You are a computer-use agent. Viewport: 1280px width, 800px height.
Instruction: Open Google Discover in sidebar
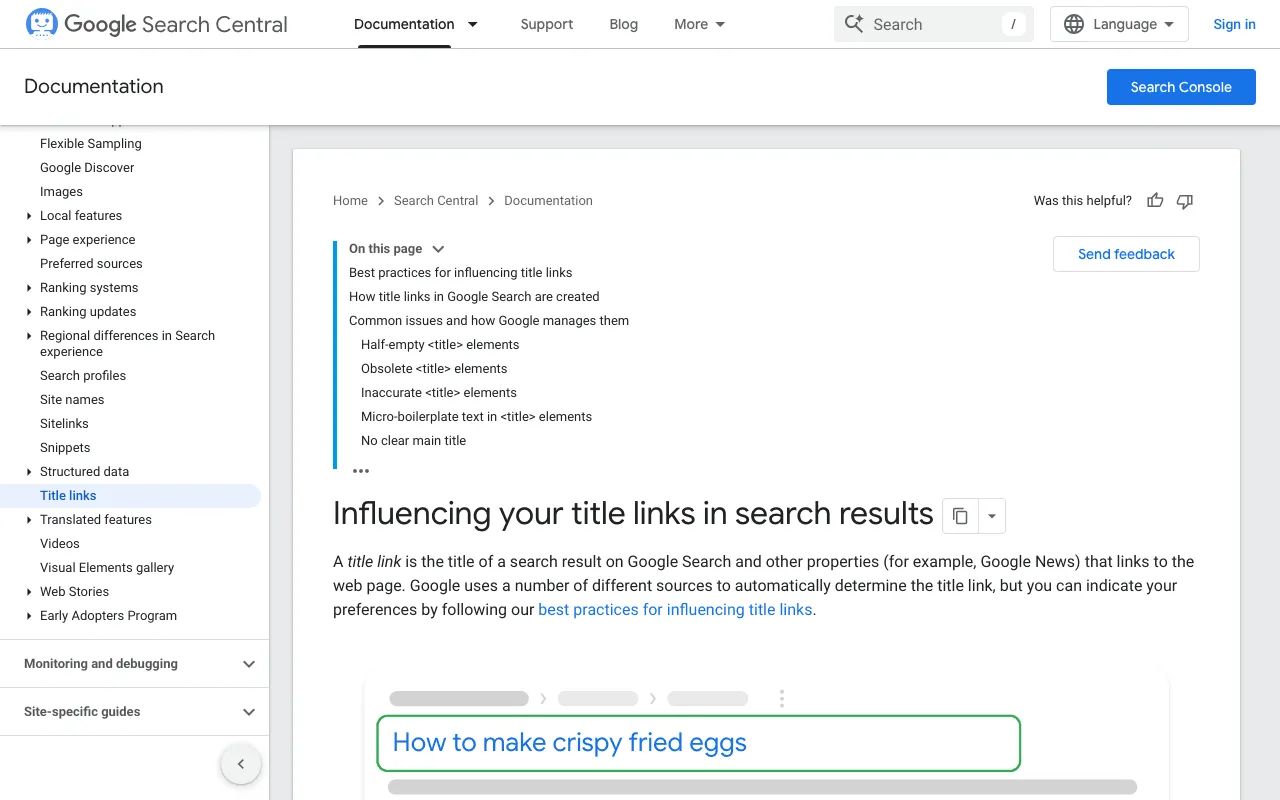coord(87,168)
